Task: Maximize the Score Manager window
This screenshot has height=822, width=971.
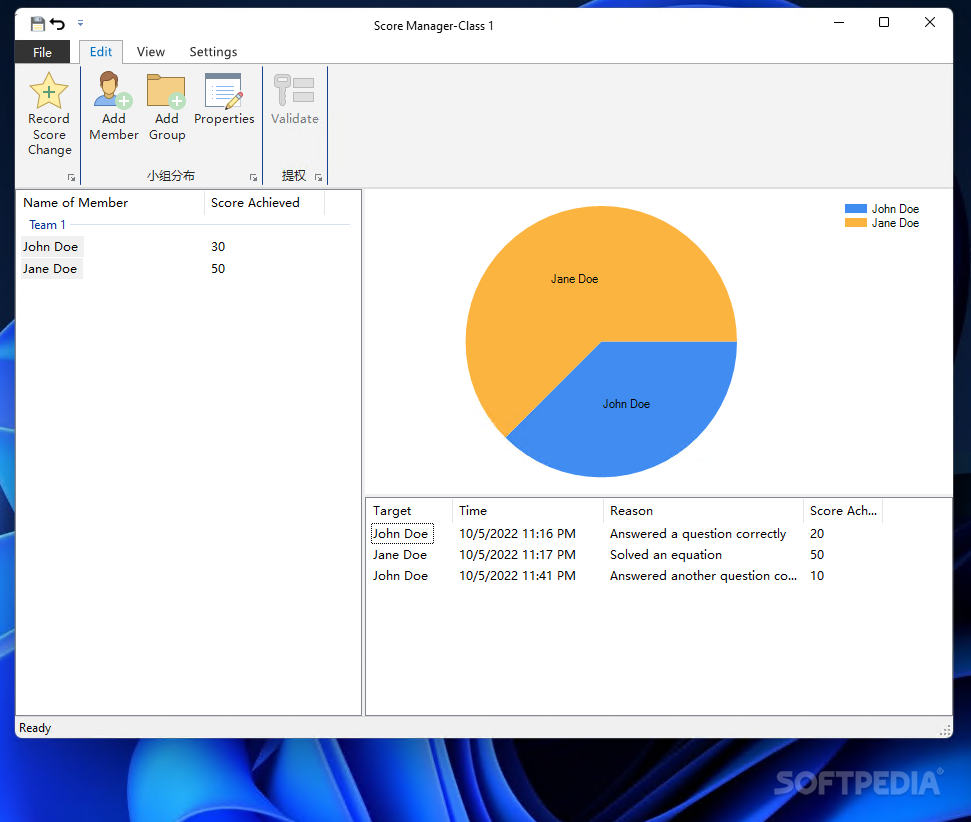Action: [884, 22]
